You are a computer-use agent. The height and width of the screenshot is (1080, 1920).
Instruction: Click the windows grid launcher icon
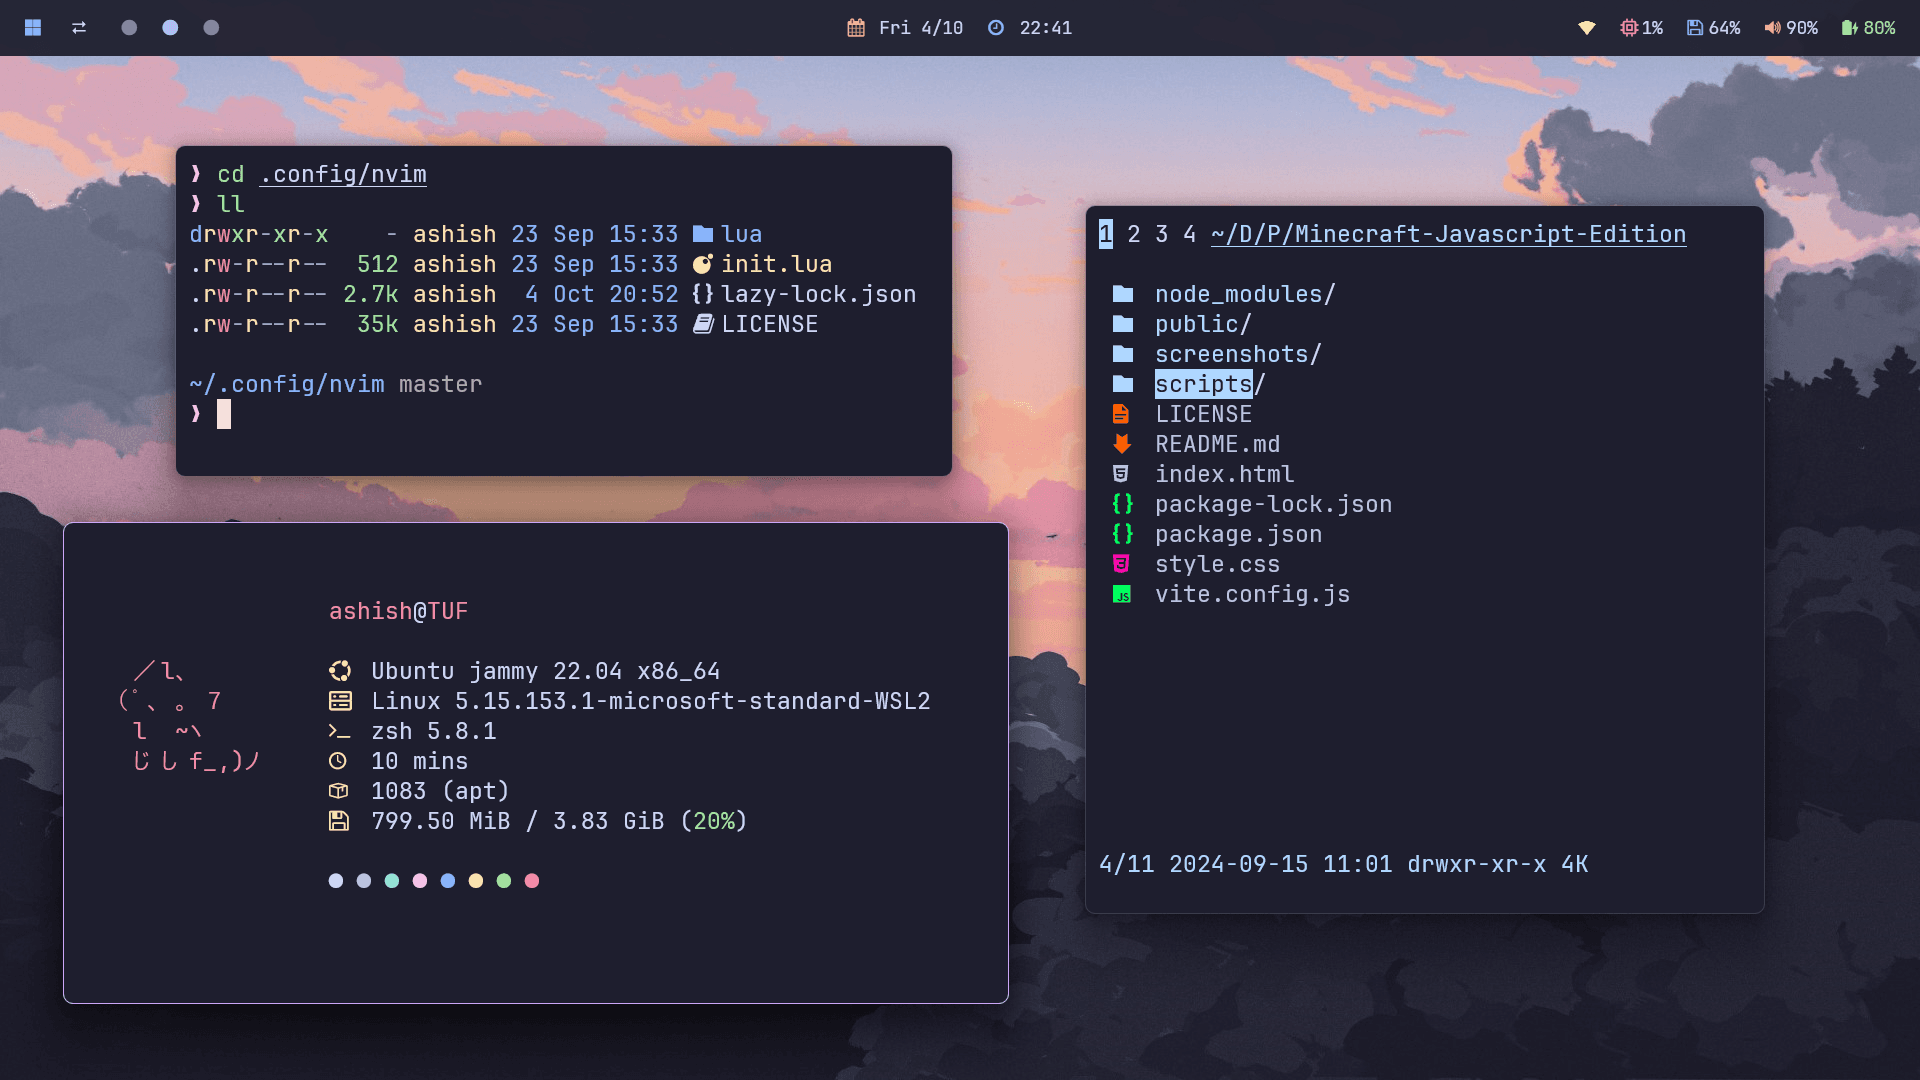coord(33,28)
